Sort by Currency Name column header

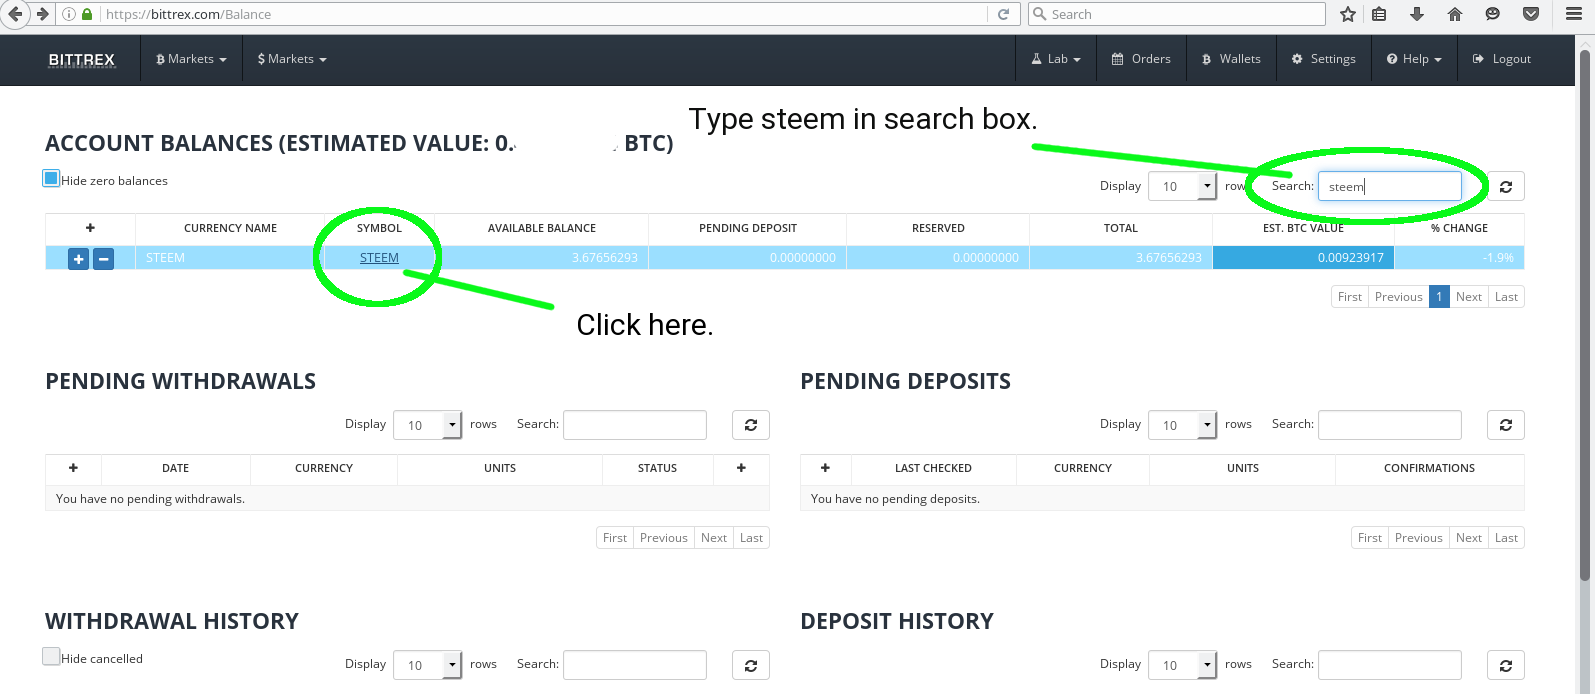pos(230,228)
